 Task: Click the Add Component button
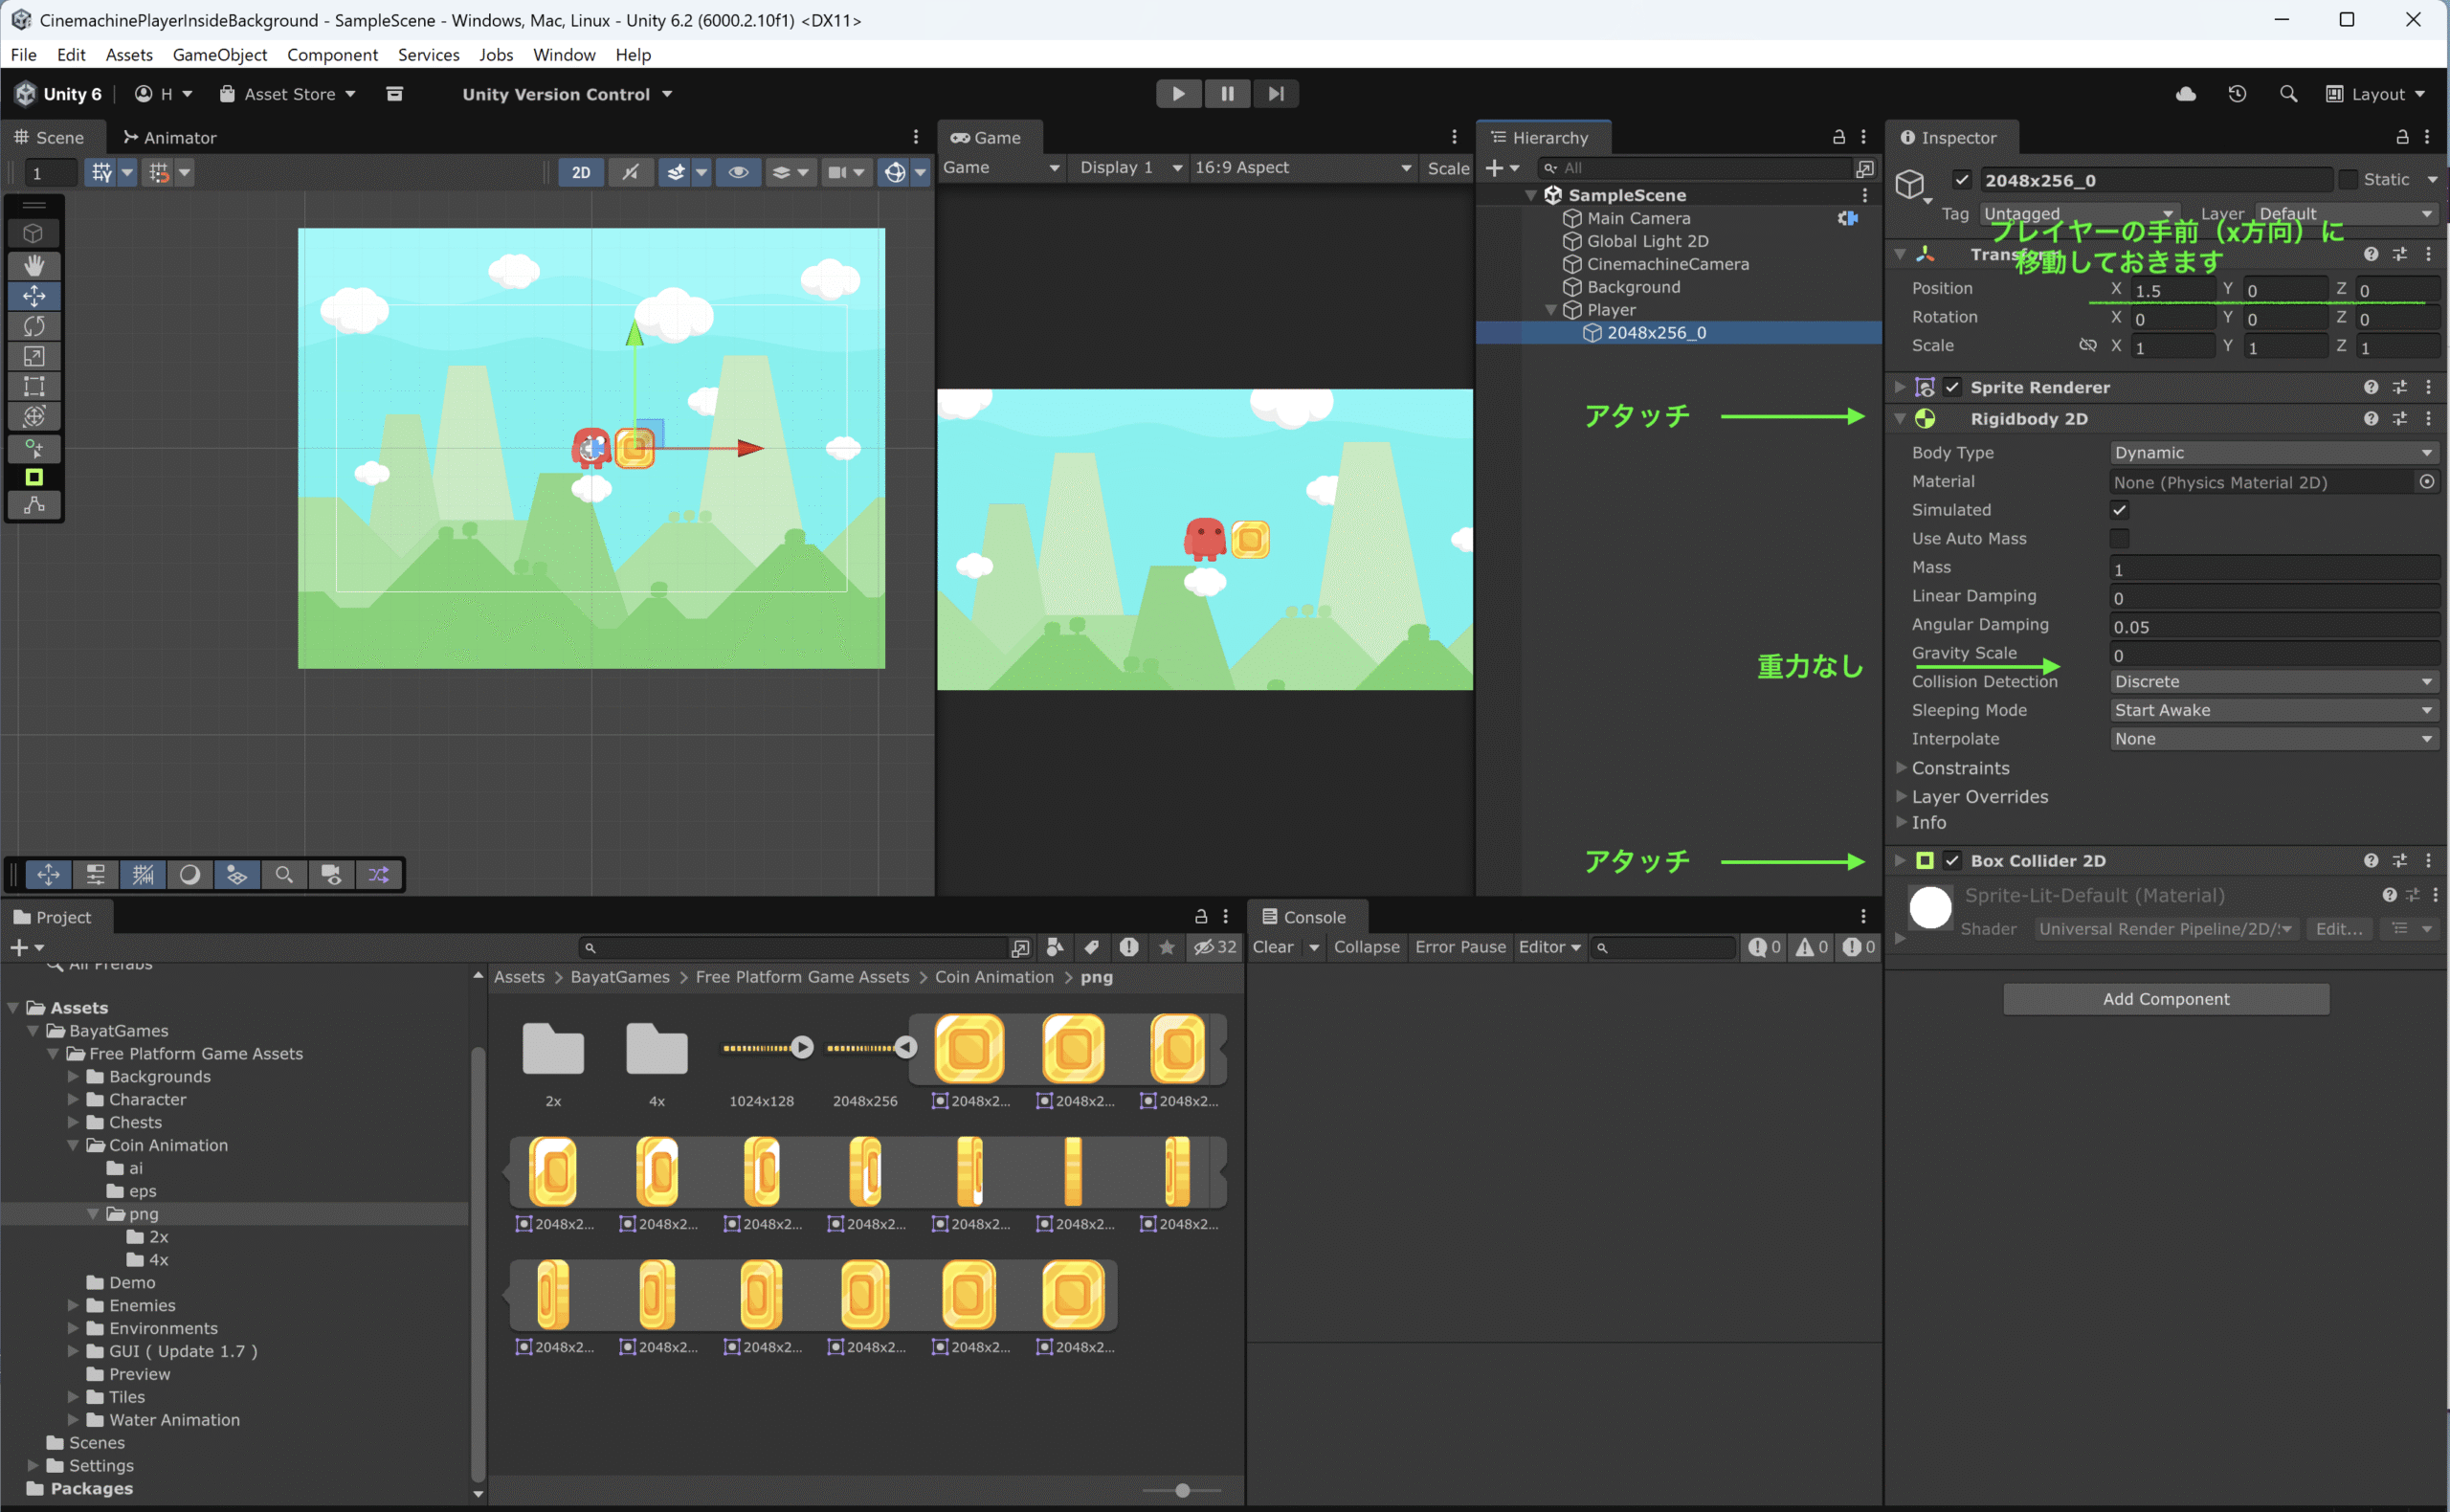pyautogui.click(x=2165, y=999)
